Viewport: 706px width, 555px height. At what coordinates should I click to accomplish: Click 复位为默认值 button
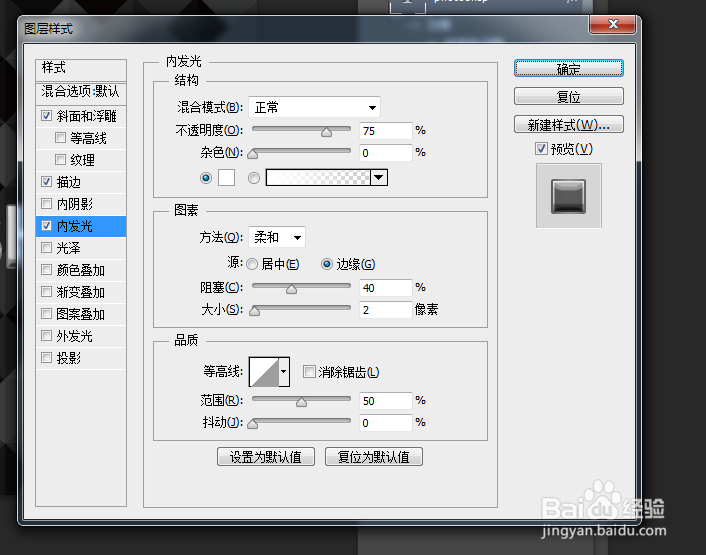(374, 457)
